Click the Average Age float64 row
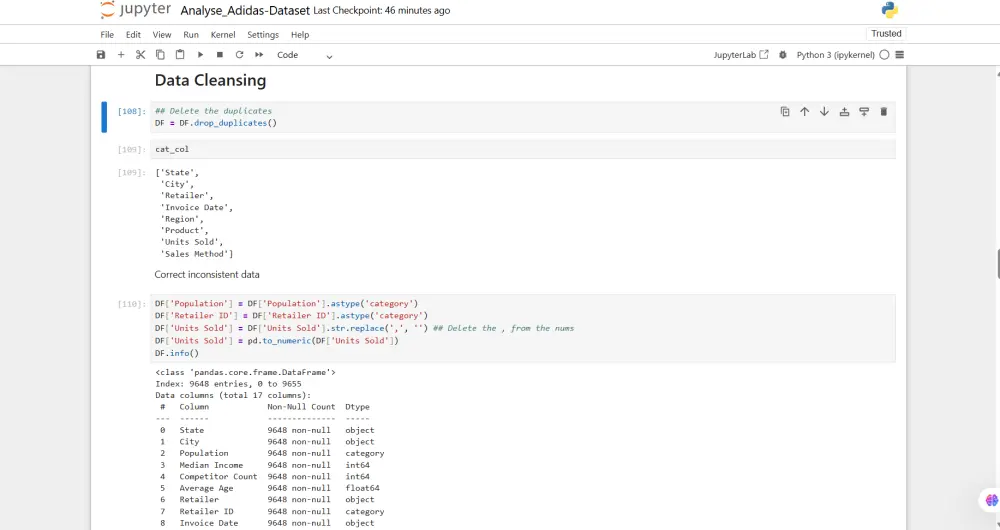This screenshot has height=530, width=1000. click(270, 488)
